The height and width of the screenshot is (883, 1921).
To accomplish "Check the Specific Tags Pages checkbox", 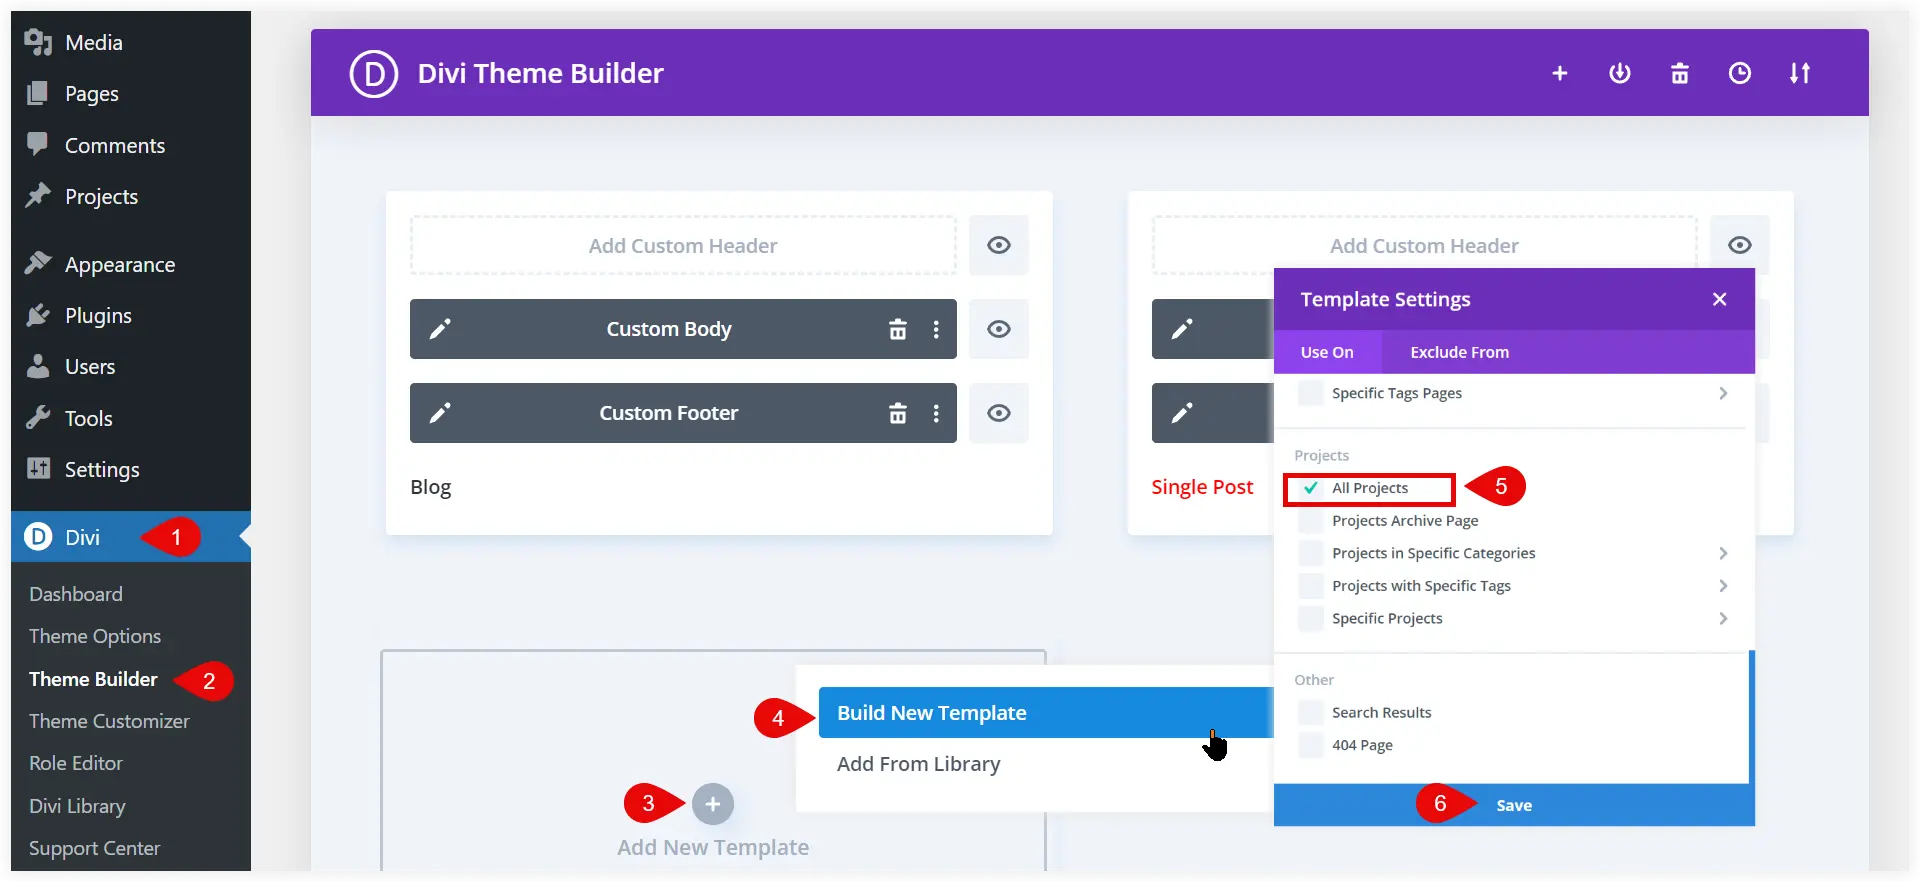I will (1310, 393).
